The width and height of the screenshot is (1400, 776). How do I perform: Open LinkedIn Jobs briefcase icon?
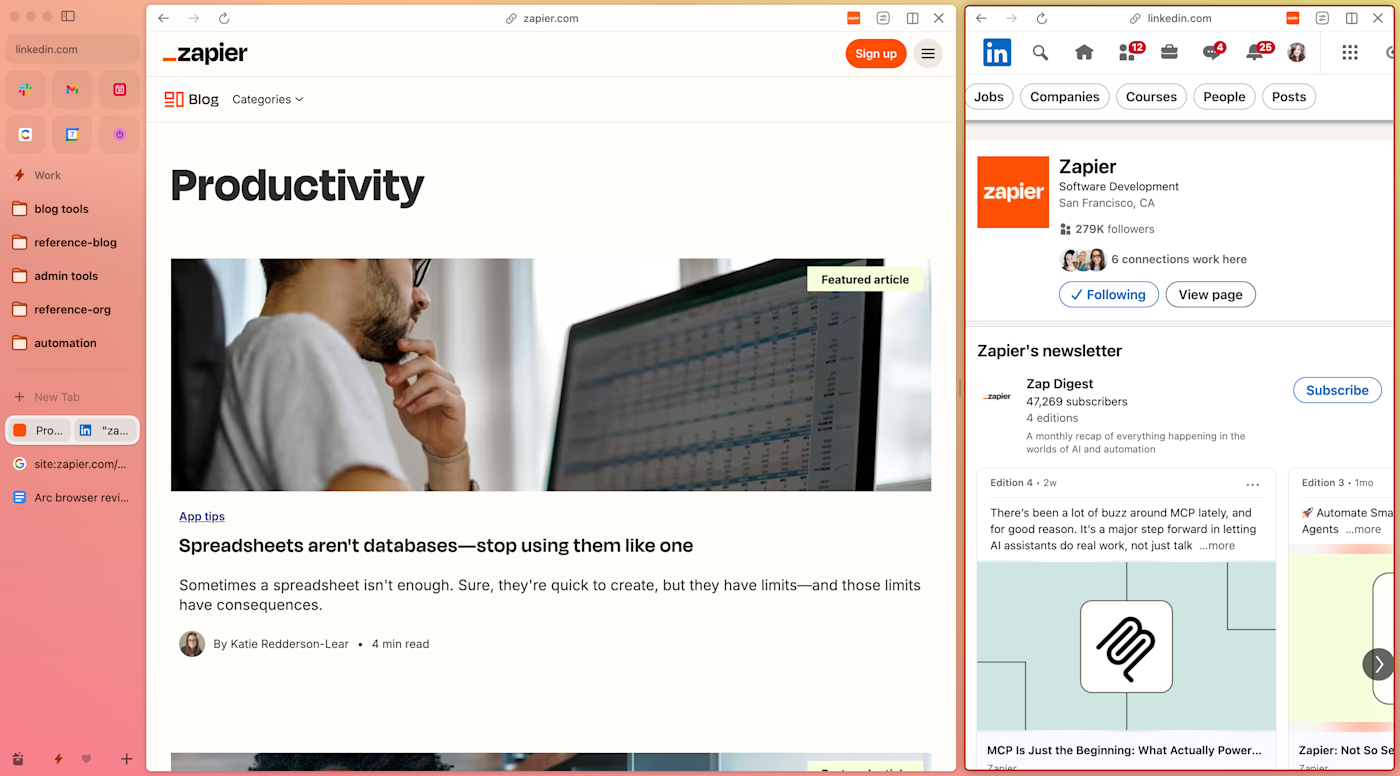[x=1169, y=53]
